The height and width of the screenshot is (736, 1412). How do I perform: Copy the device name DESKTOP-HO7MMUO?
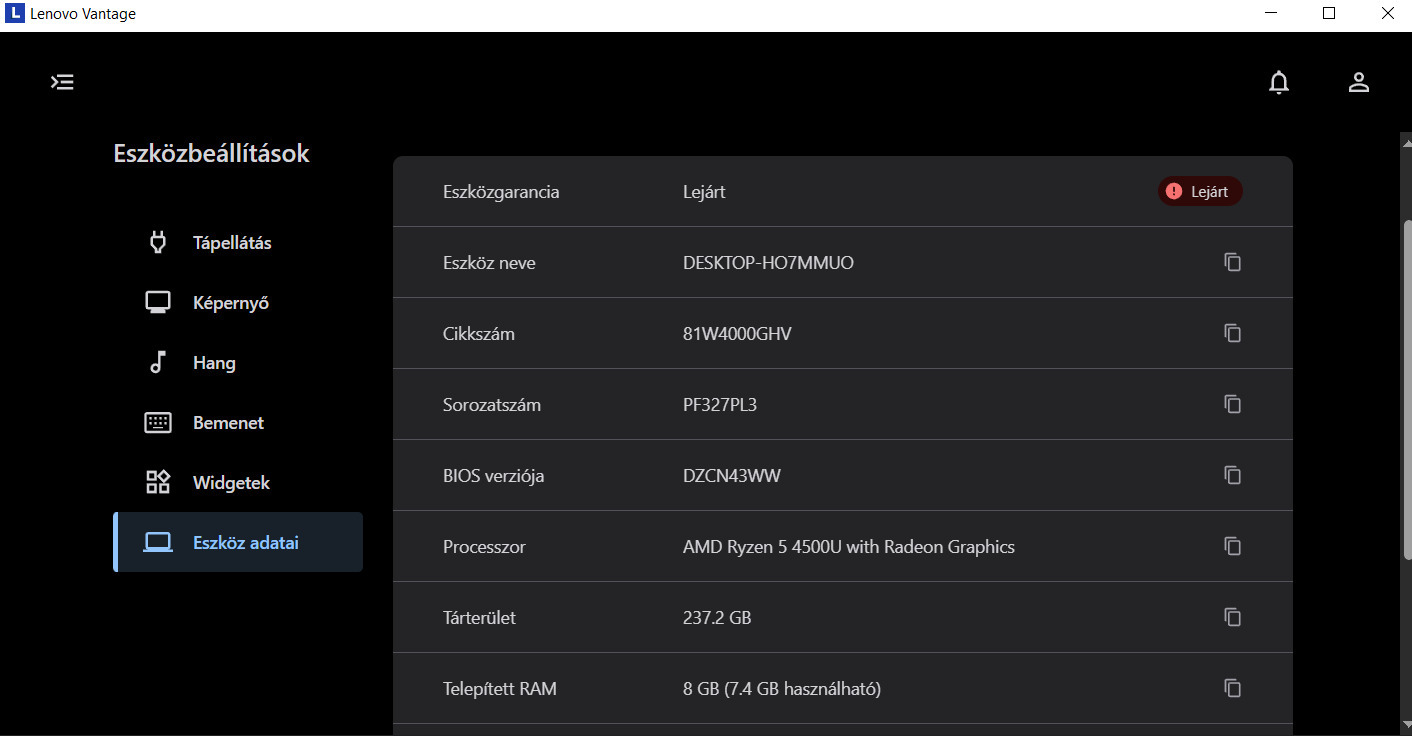(1233, 262)
